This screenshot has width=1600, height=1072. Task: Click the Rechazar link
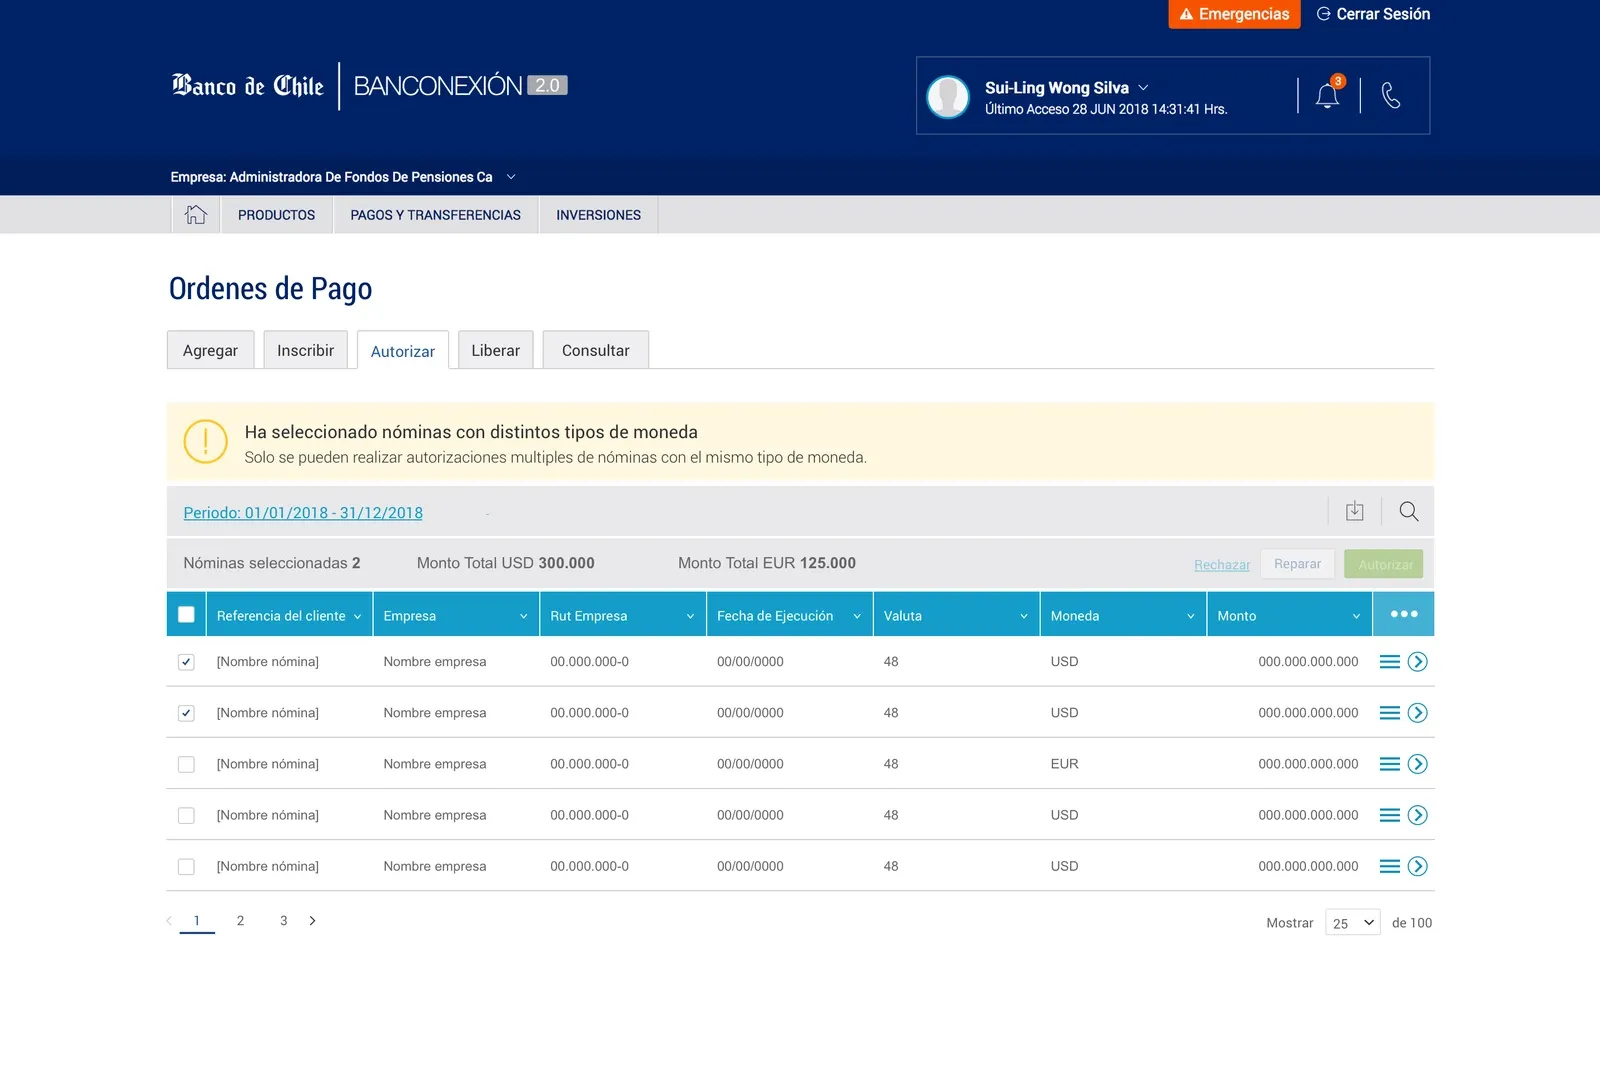coord(1222,565)
